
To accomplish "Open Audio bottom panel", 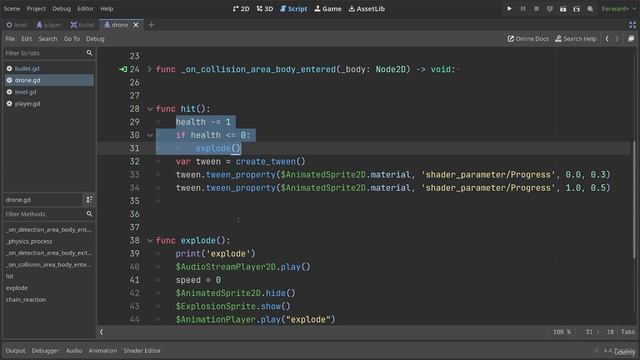I will click(x=74, y=351).
